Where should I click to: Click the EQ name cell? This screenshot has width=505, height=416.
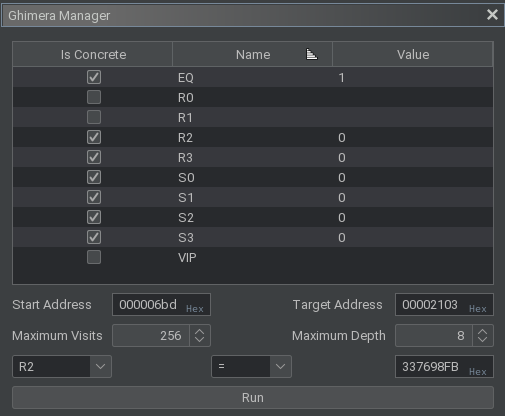point(252,77)
